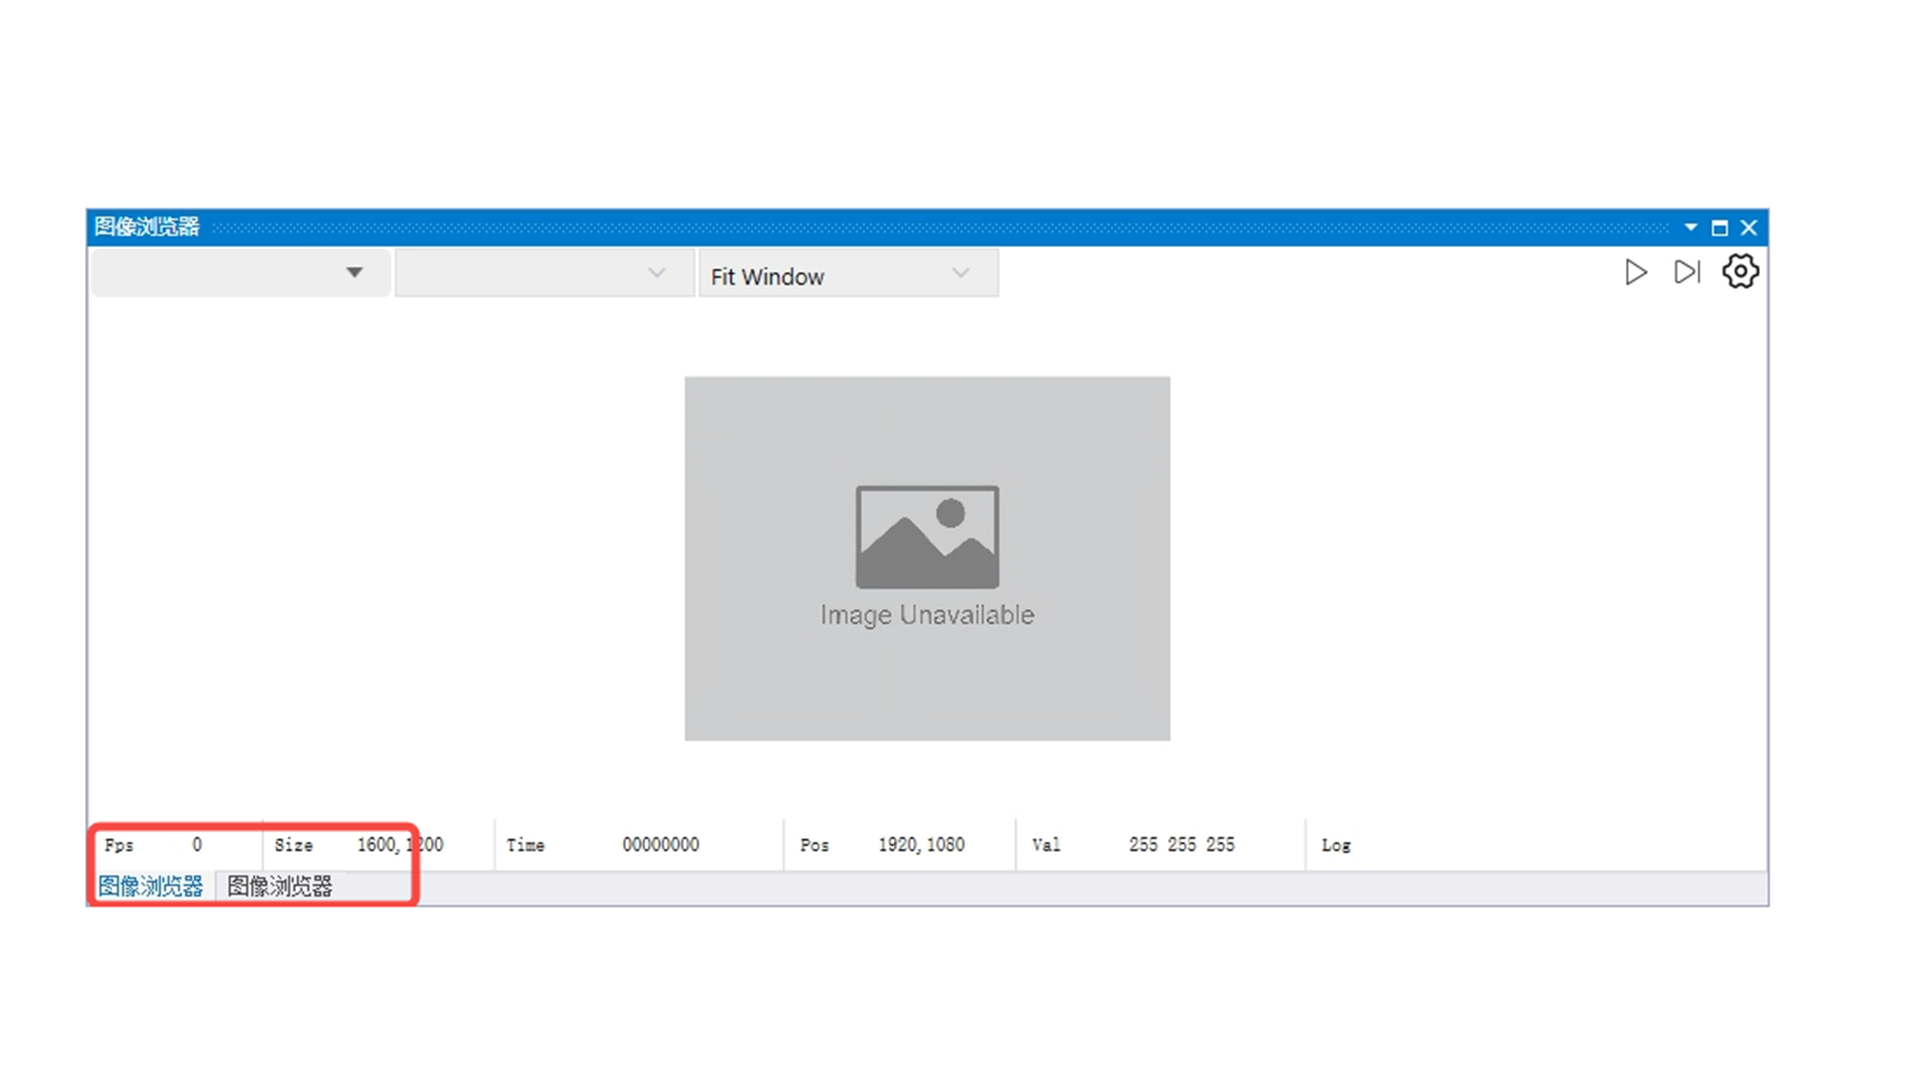Open the panel options arrow in title bar
The width and height of the screenshot is (1920, 1080).
point(1690,227)
